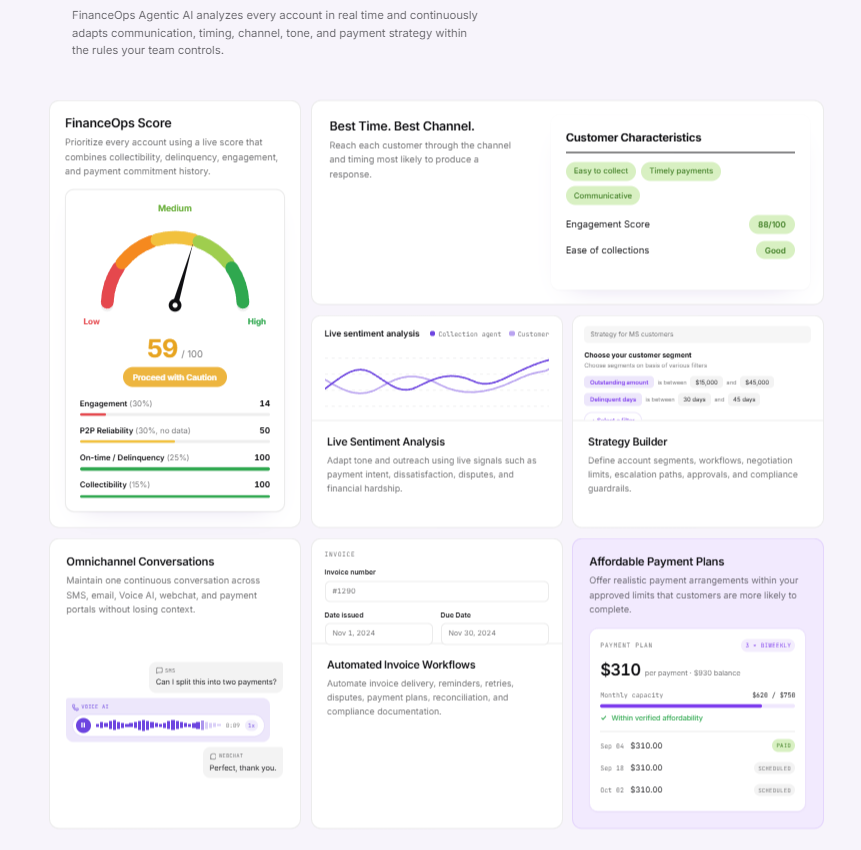Click the $620 / $750 capacity value

click(x=774, y=695)
